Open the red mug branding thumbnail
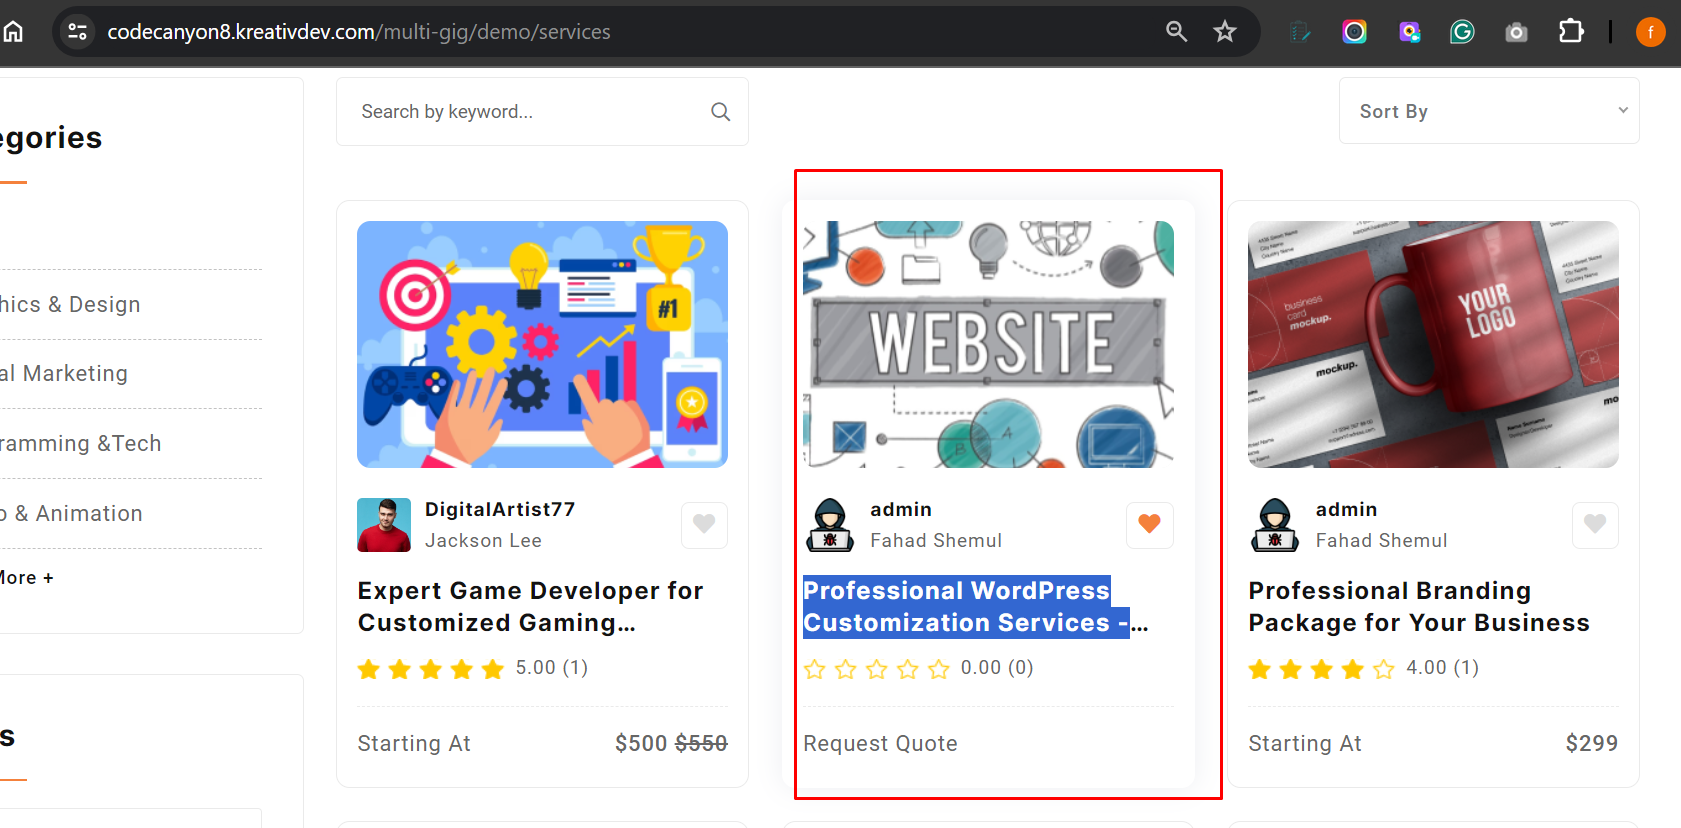This screenshot has height=828, width=1681. click(1433, 344)
